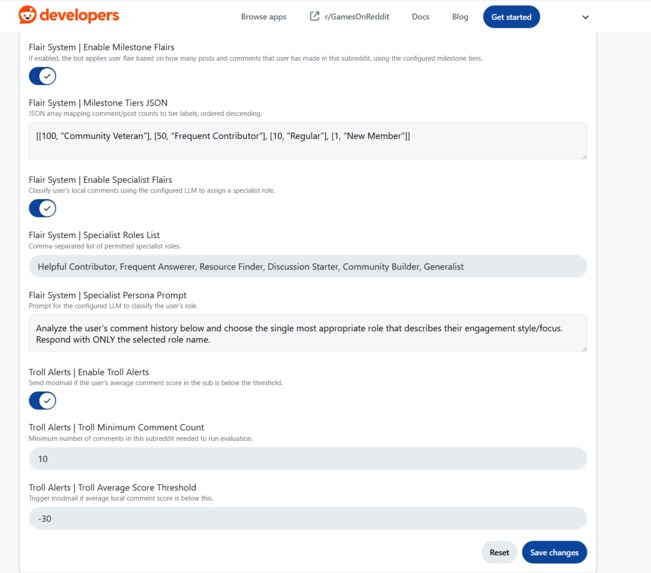Focus the Specialist Roles List field
The image size is (651, 573).
coord(308,267)
